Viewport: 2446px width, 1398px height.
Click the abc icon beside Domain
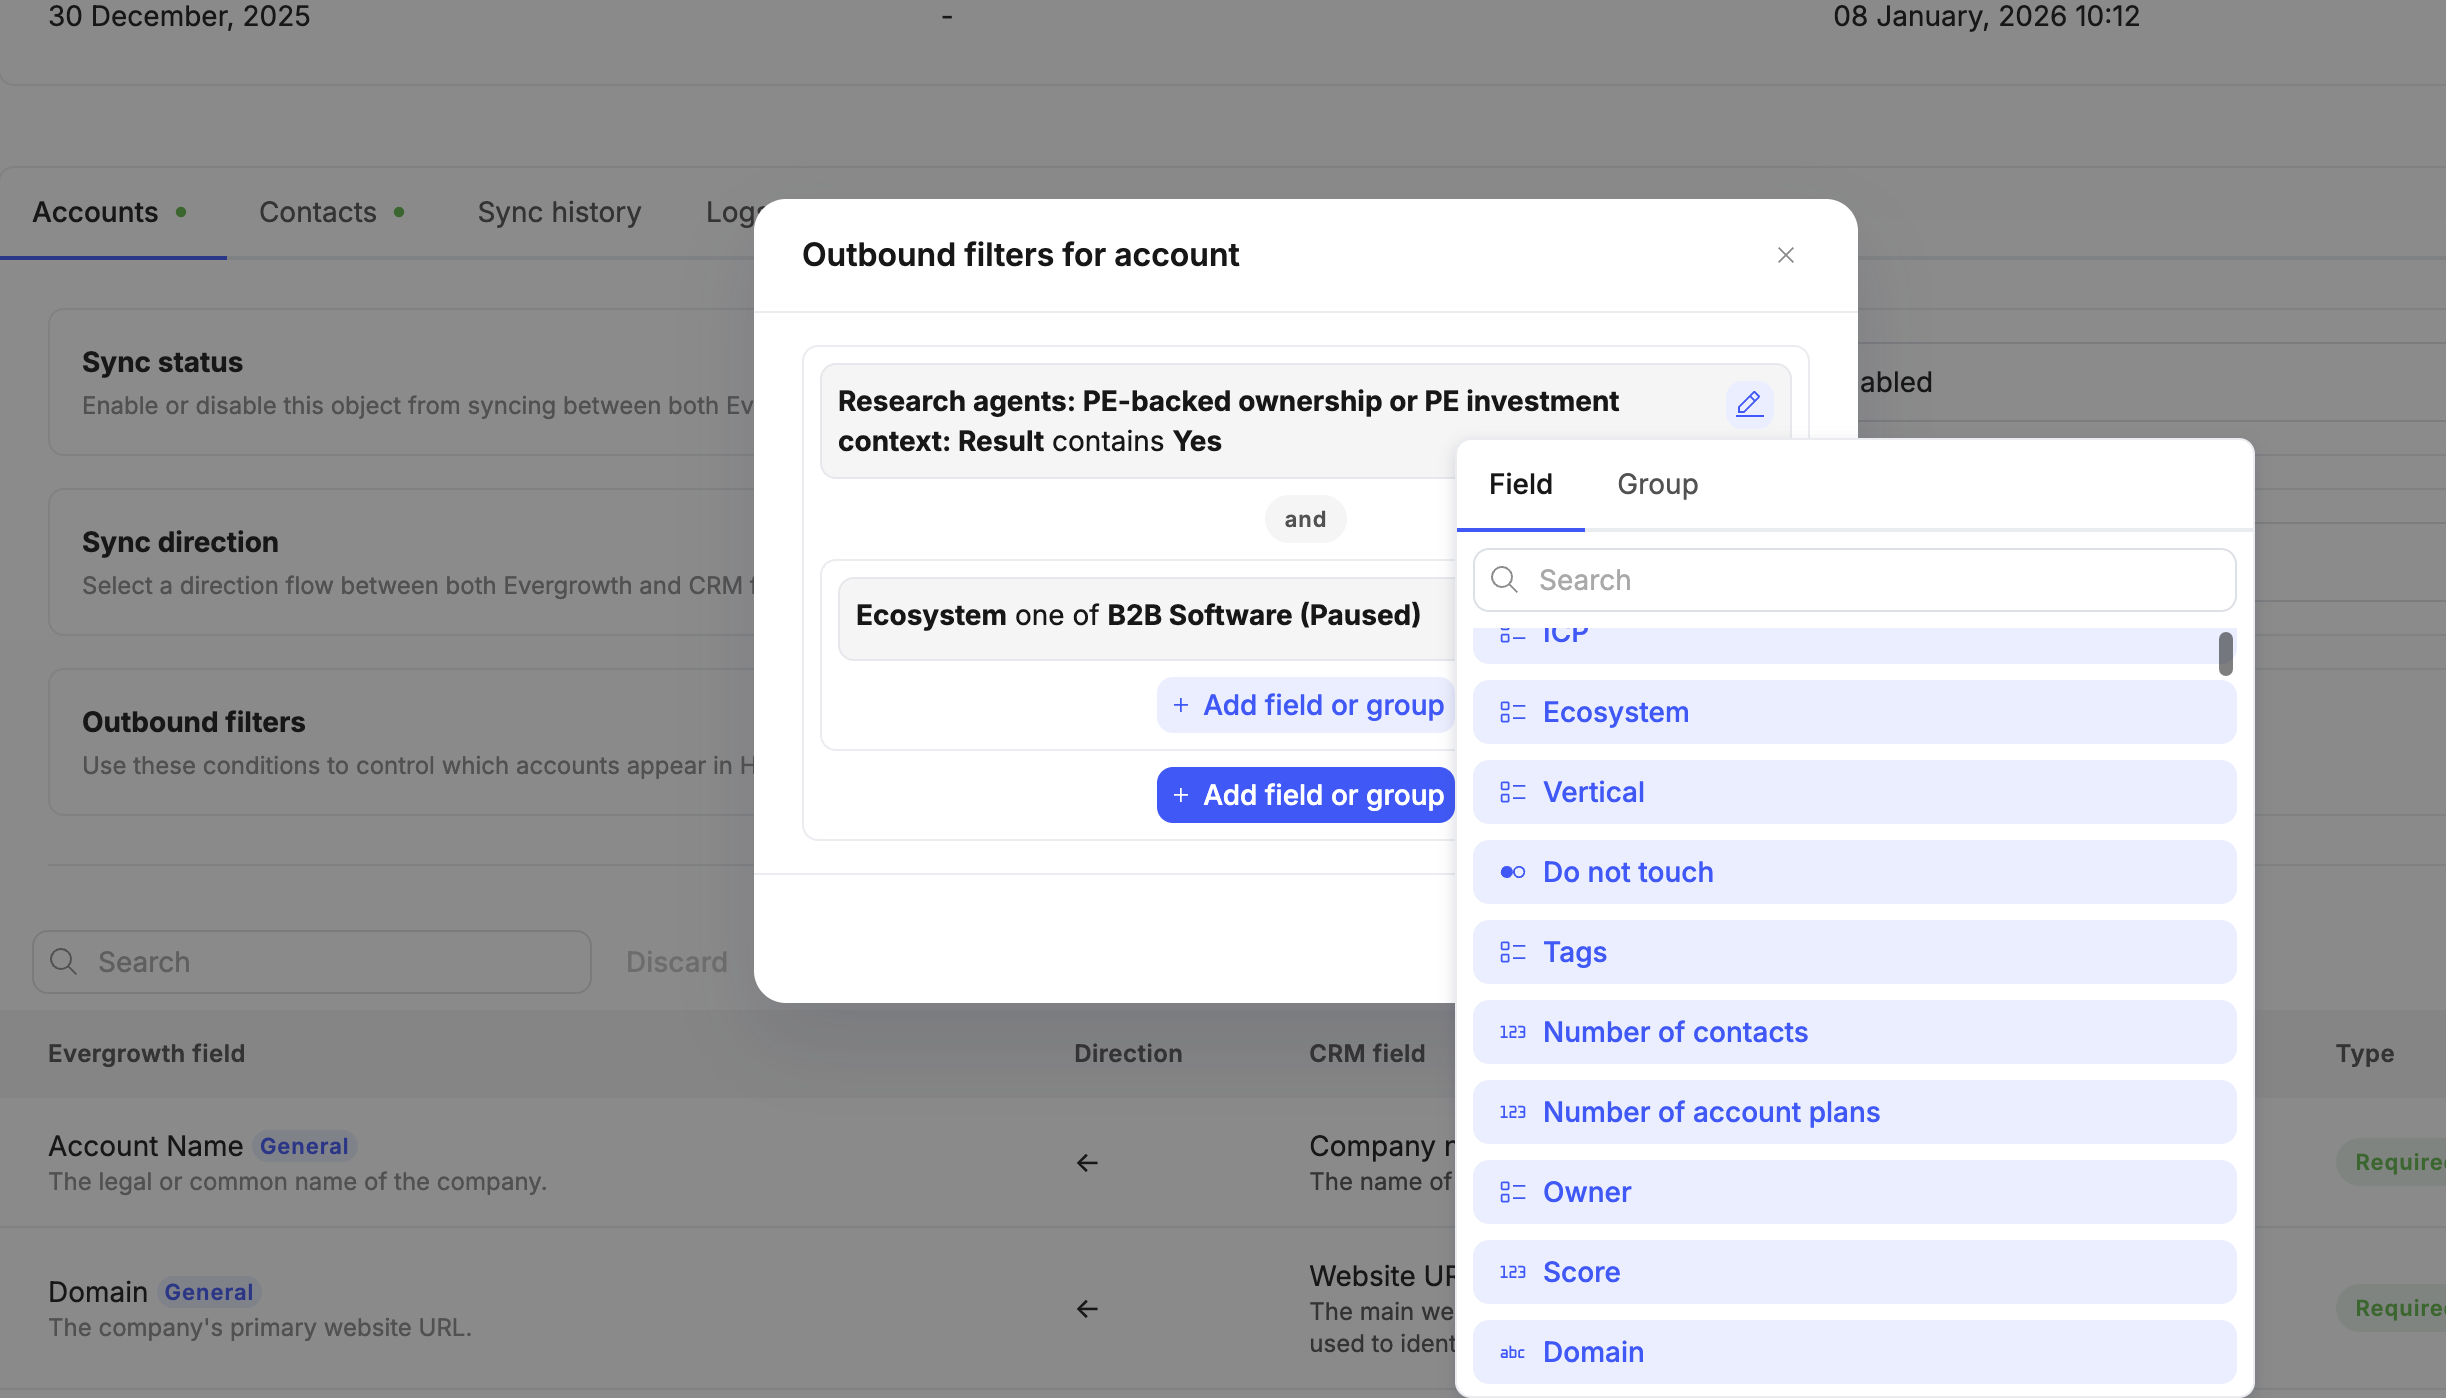coord(1512,1352)
